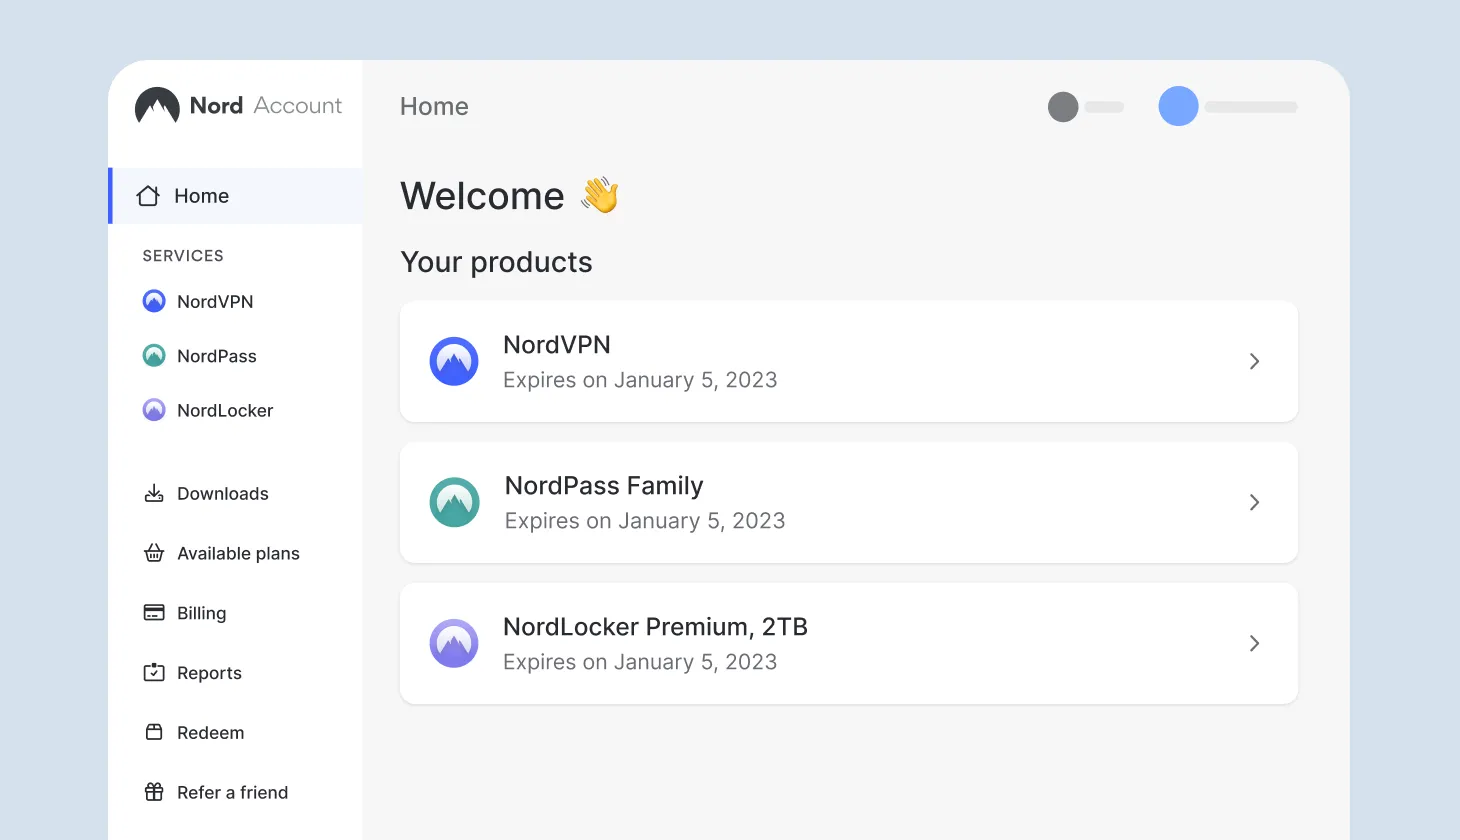Expand the NordVPN product card chevron
The image size is (1460, 840).
(x=1254, y=361)
